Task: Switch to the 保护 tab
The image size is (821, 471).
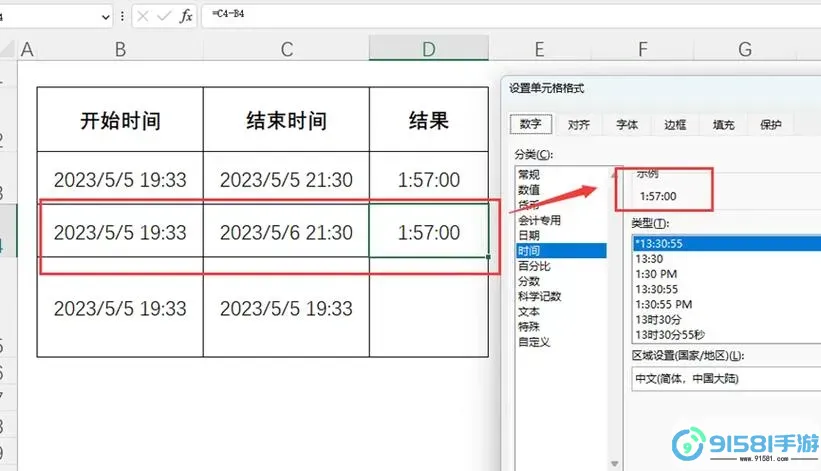Action: click(771, 125)
